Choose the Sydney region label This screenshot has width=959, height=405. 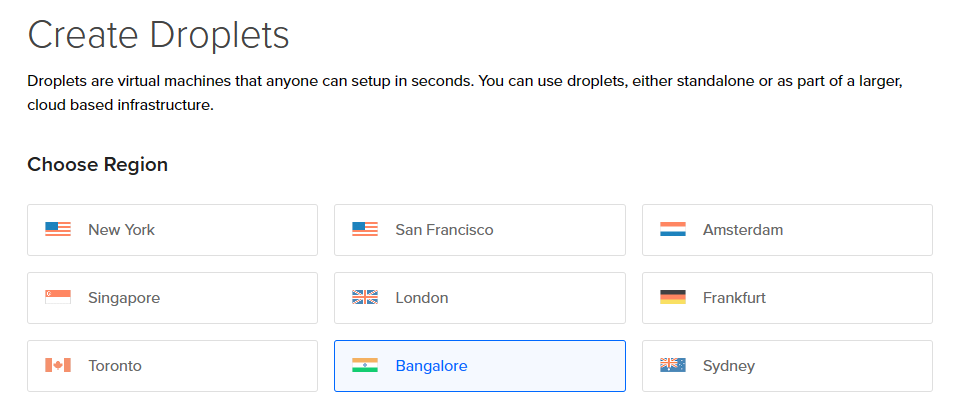click(729, 366)
